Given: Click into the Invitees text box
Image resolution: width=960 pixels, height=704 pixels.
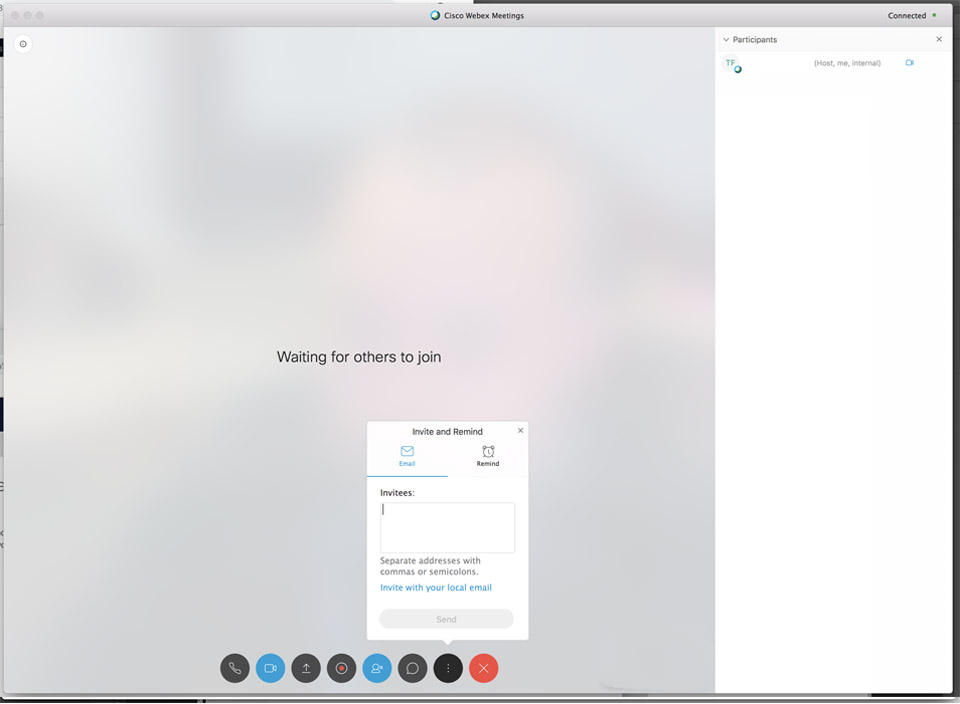Looking at the screenshot, I should pyautogui.click(x=447, y=527).
